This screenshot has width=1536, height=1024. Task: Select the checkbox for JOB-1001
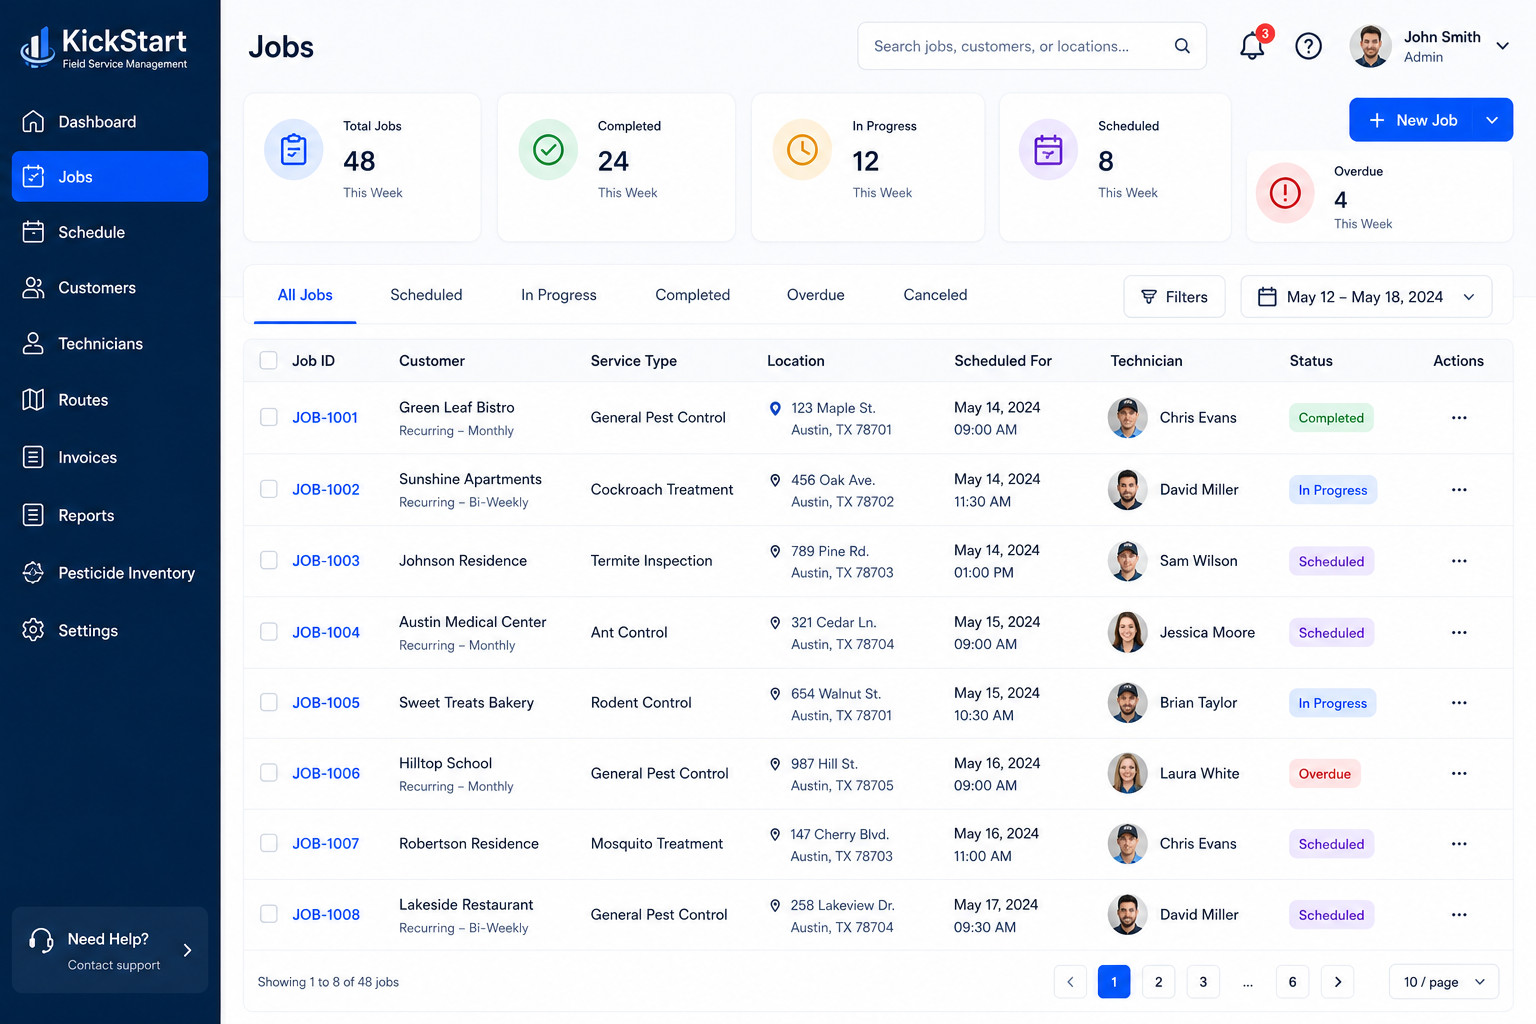point(269,417)
